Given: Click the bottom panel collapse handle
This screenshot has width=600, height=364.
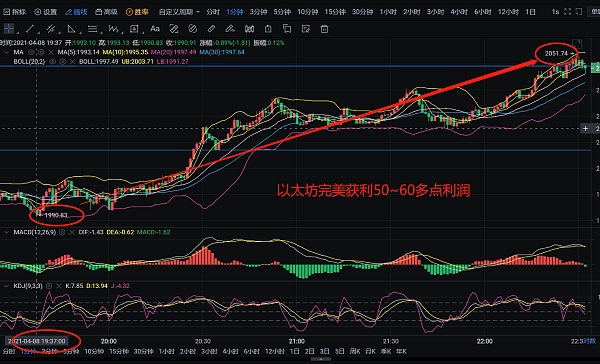Looking at the screenshot, I should pyautogui.click(x=321, y=359).
